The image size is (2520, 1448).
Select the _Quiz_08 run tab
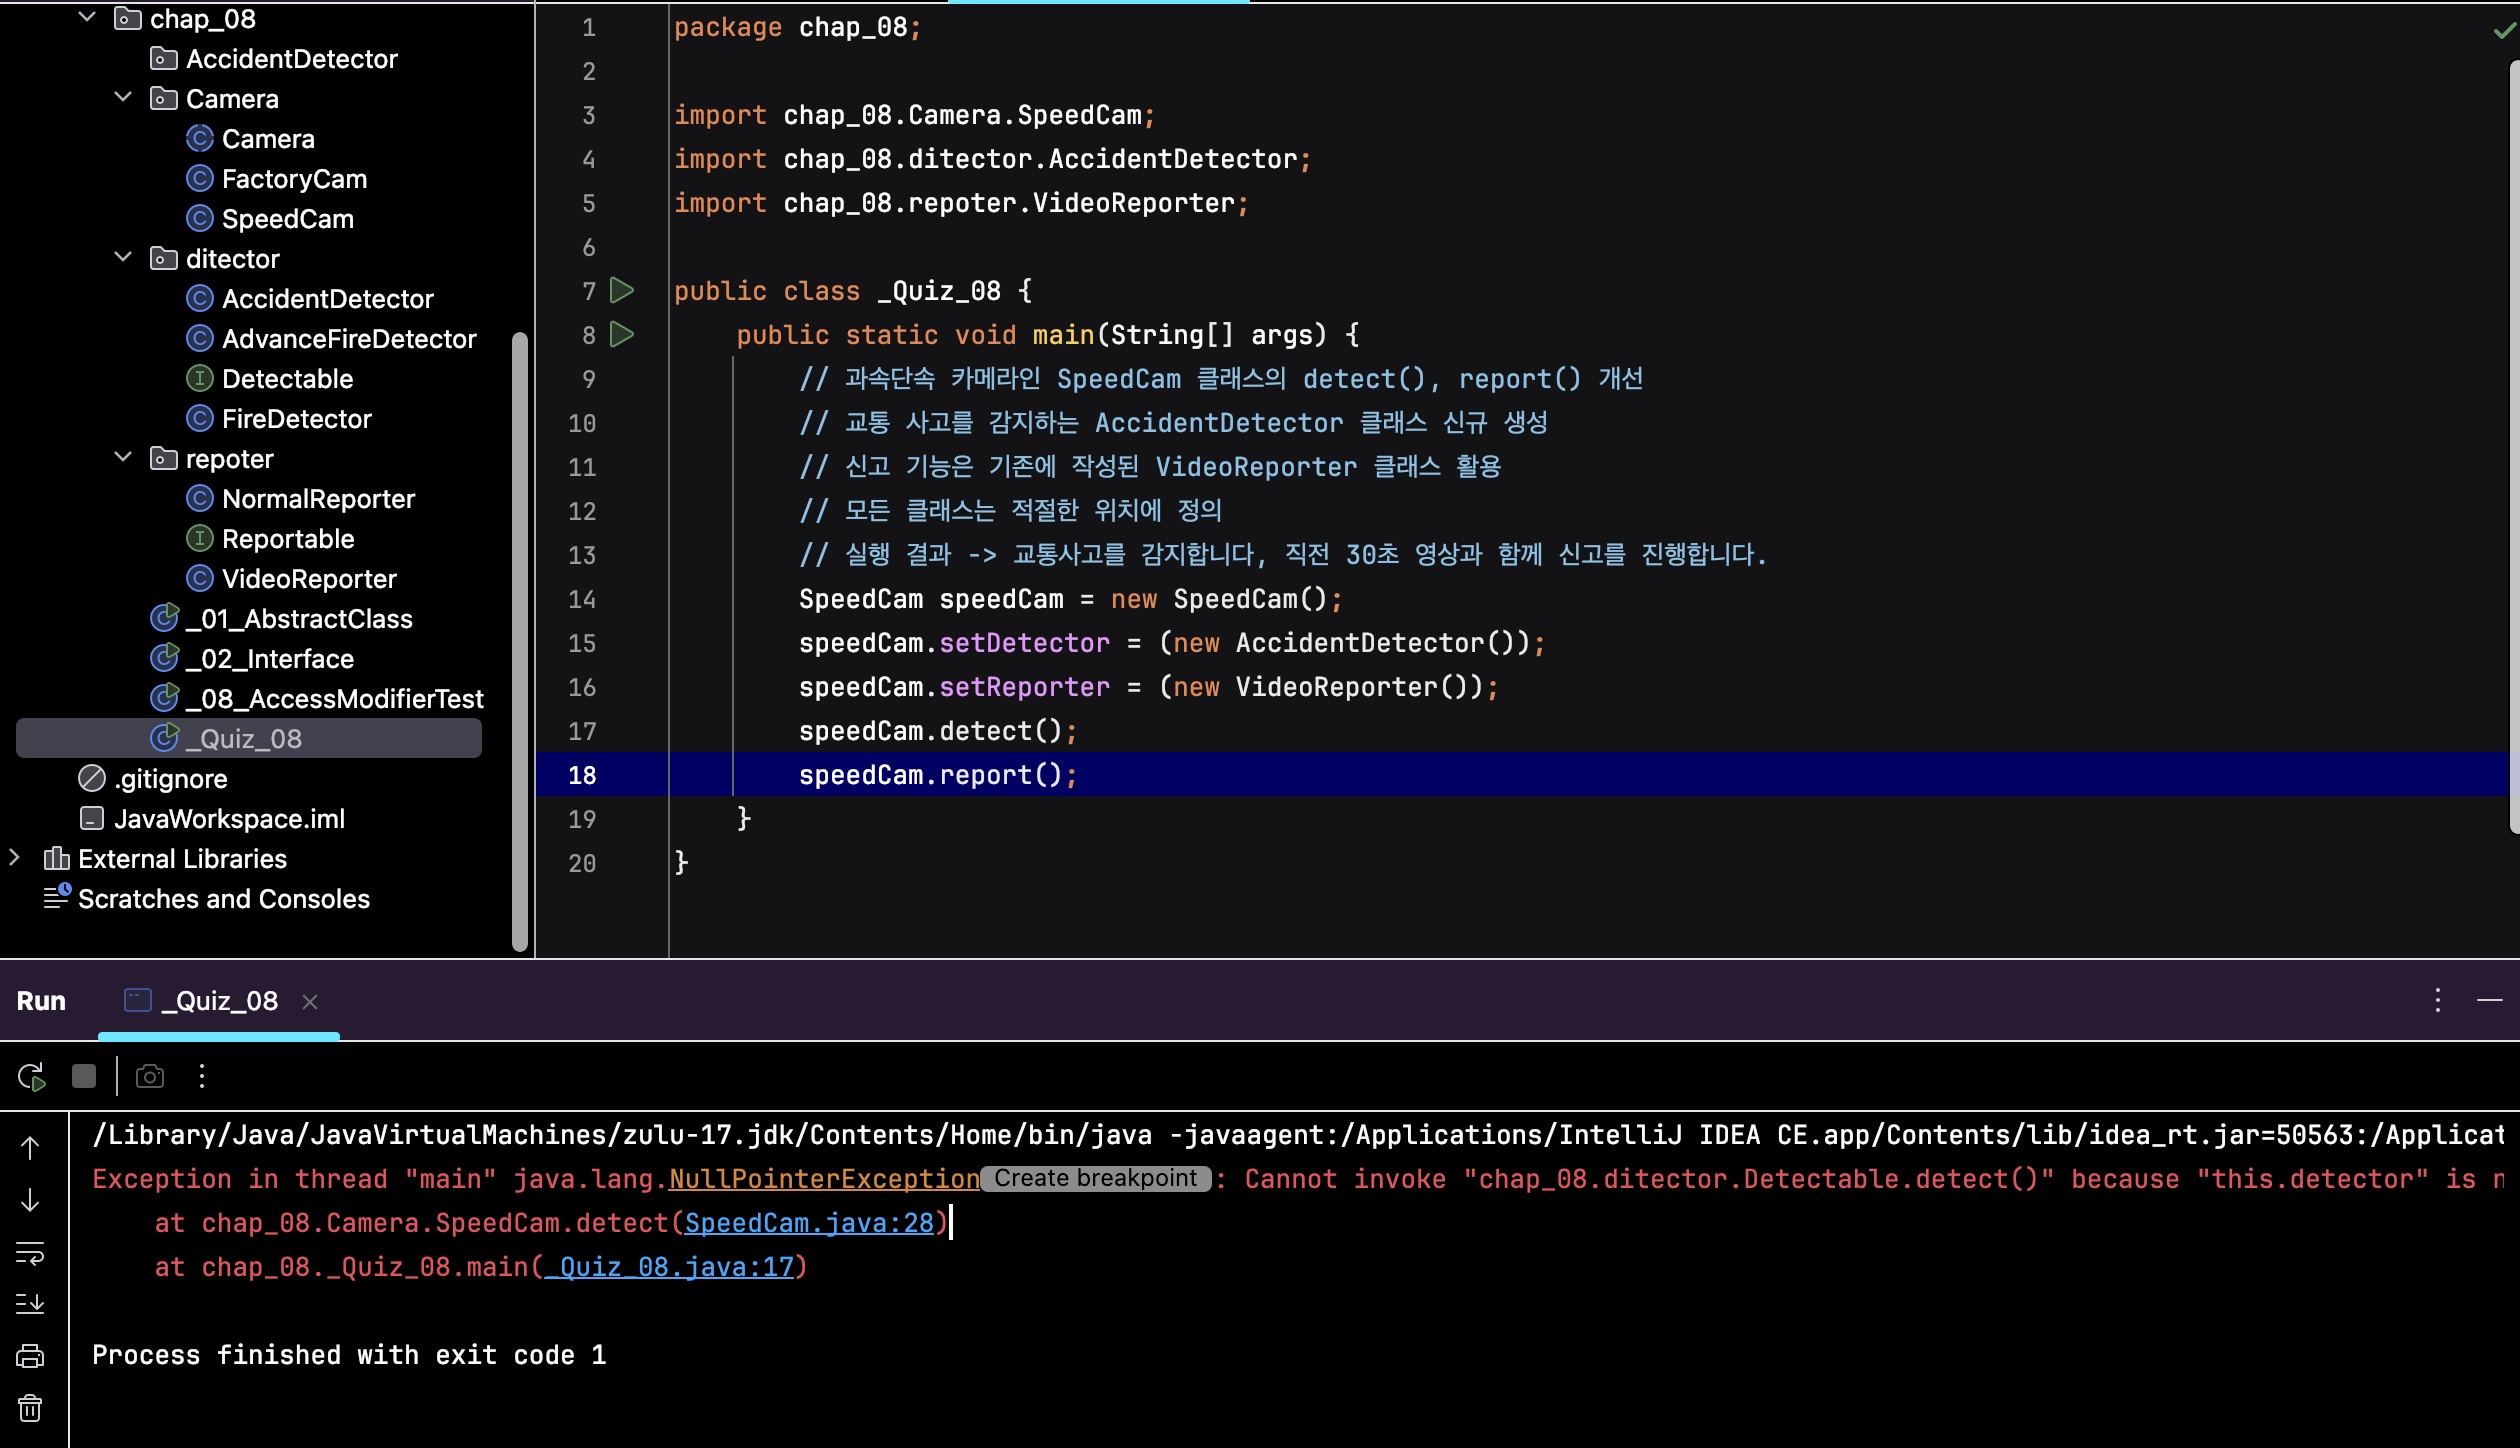[220, 1001]
